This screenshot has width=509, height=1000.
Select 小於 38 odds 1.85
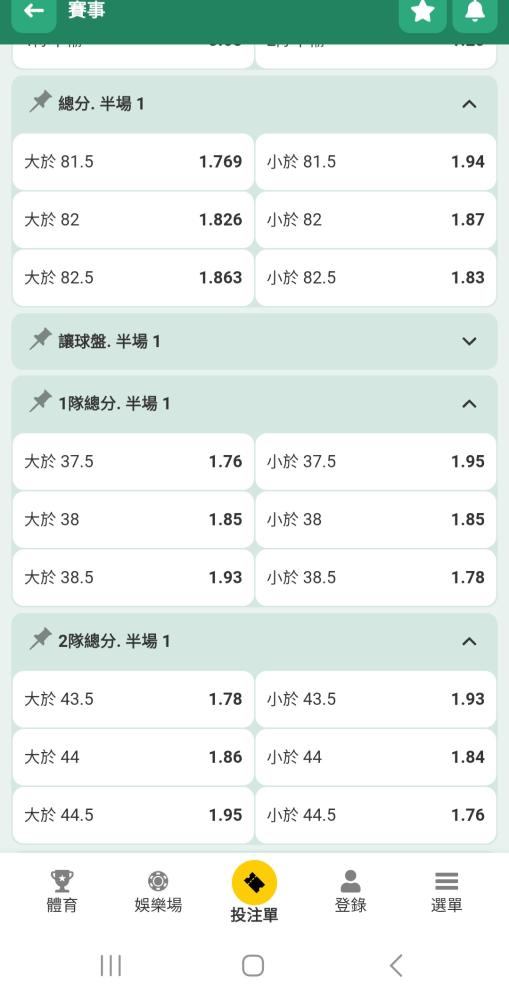click(376, 520)
